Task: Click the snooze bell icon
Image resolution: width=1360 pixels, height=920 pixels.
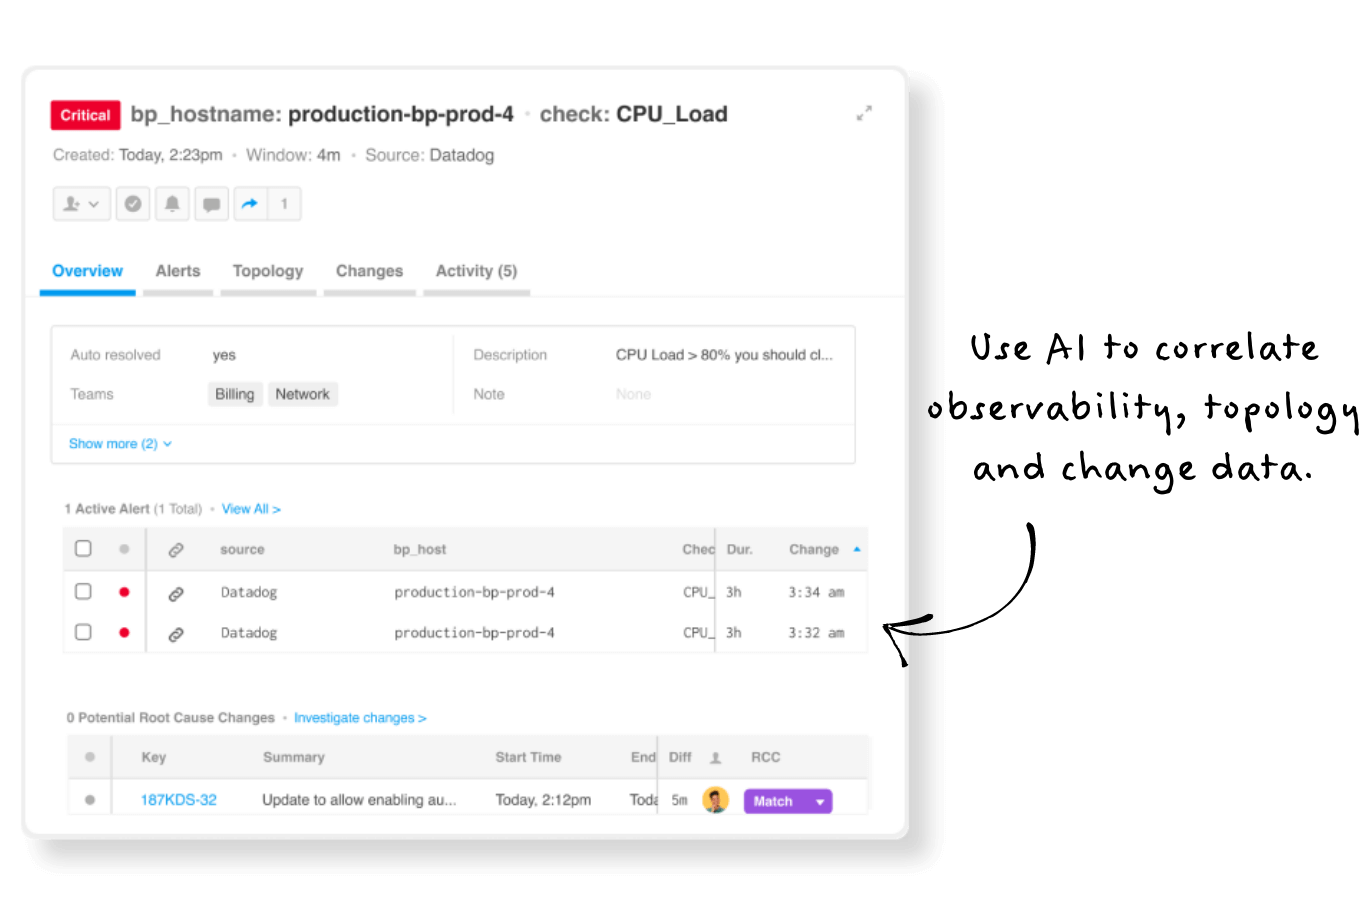Action: [x=172, y=204]
